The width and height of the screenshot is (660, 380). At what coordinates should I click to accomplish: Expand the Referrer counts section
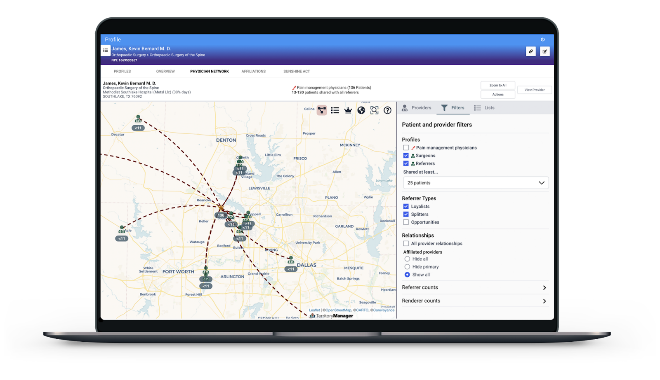tap(475, 287)
